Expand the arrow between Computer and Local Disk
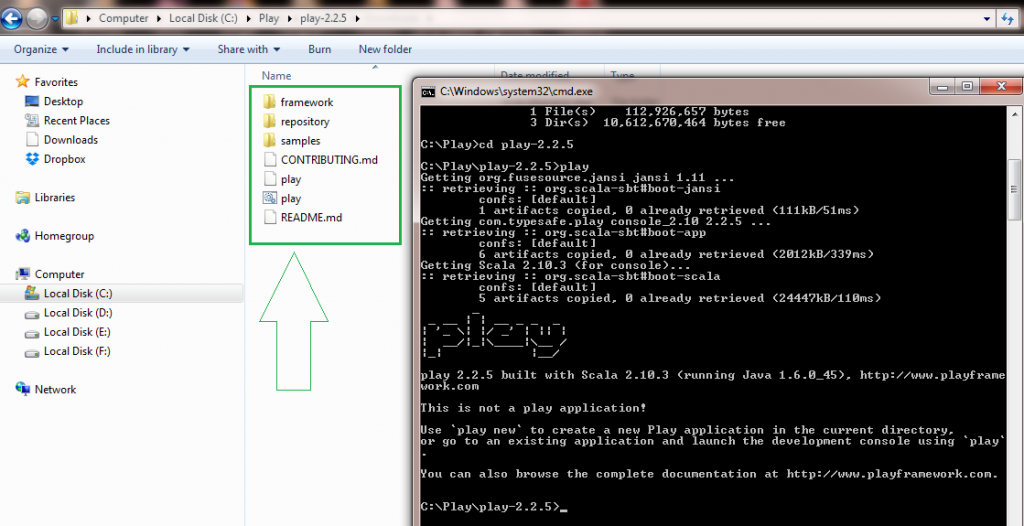Image resolution: width=1024 pixels, height=526 pixels. tap(159, 18)
